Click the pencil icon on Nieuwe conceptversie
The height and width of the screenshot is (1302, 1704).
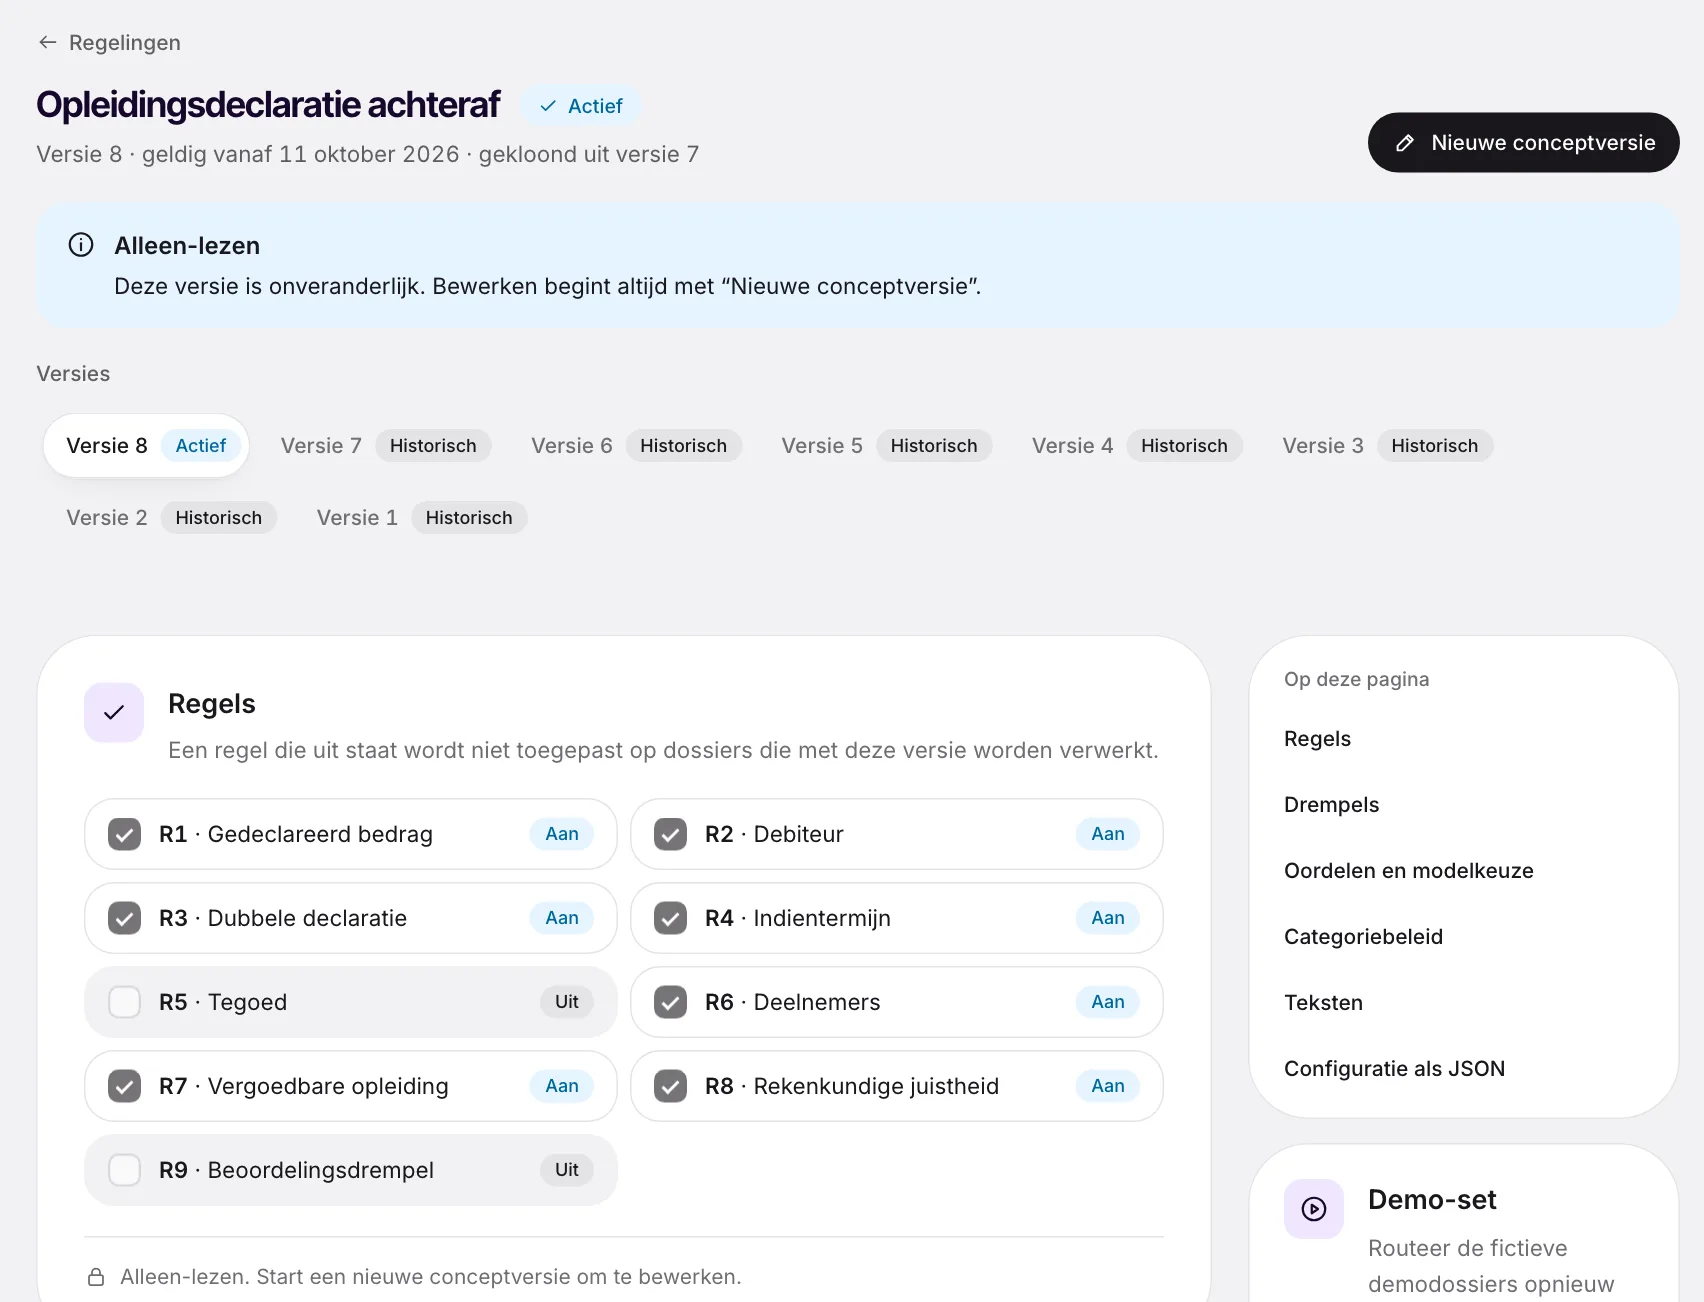(x=1404, y=143)
